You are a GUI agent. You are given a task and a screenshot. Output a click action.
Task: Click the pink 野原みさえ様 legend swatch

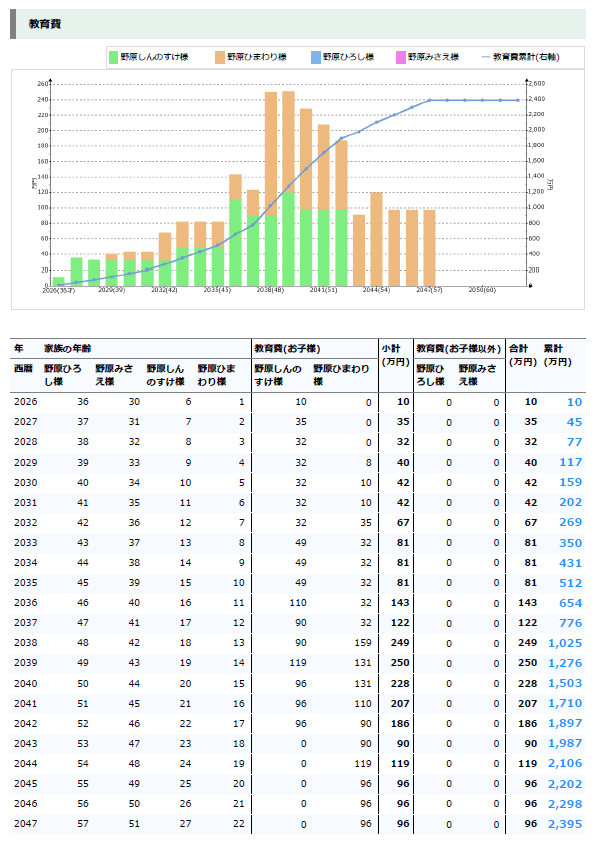[x=401, y=57]
